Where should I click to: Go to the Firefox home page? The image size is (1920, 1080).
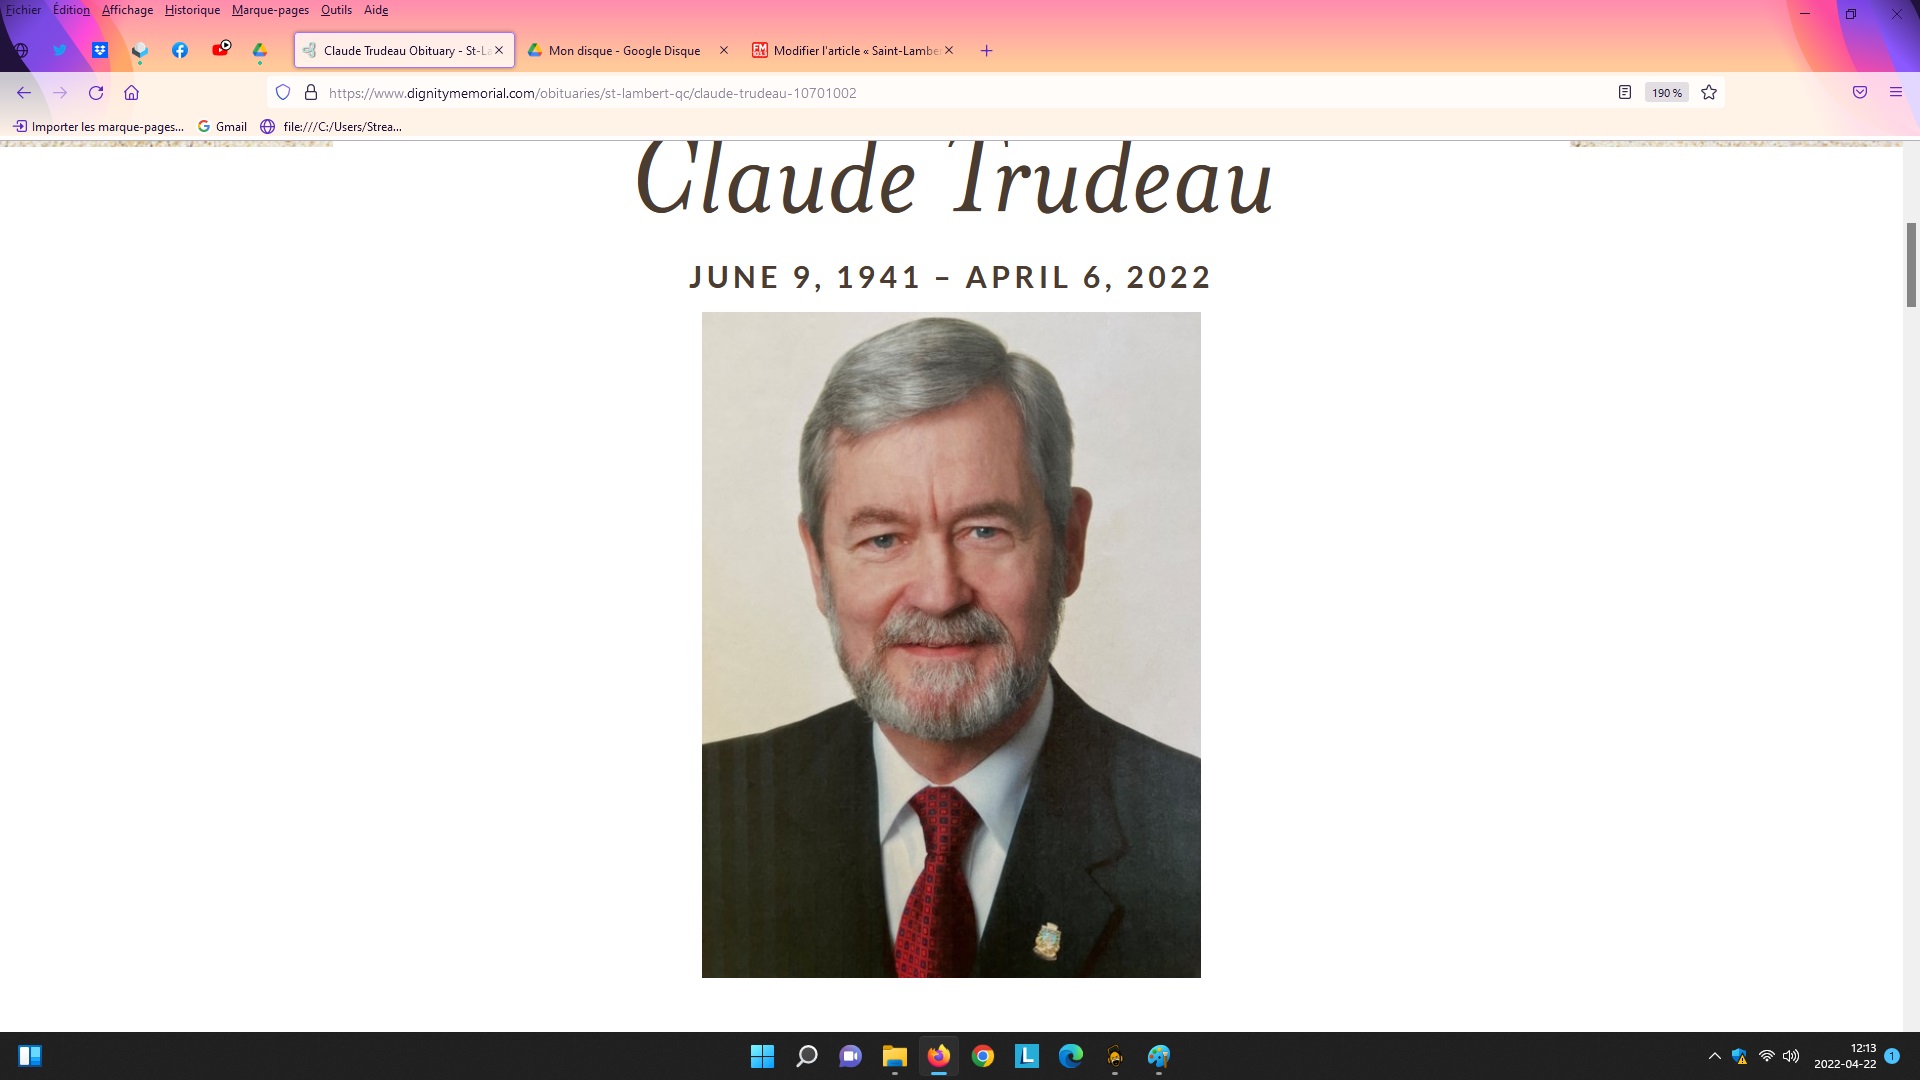pos(131,93)
